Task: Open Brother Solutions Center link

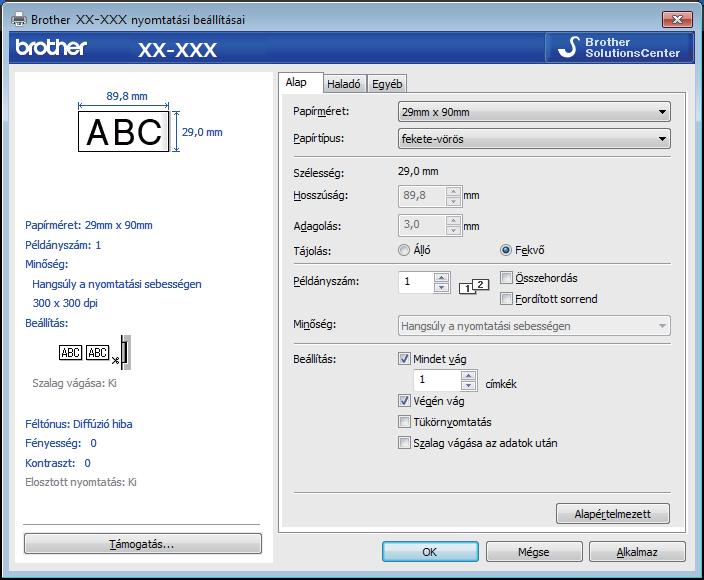Action: [620, 47]
